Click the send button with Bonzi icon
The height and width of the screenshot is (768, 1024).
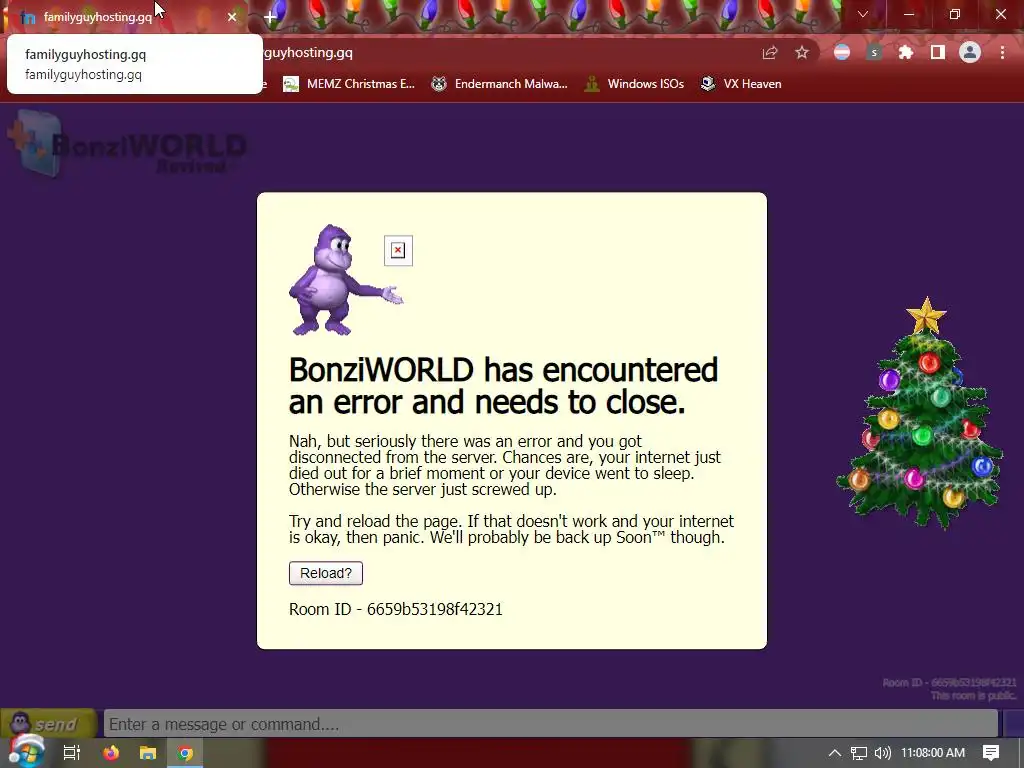(48, 724)
